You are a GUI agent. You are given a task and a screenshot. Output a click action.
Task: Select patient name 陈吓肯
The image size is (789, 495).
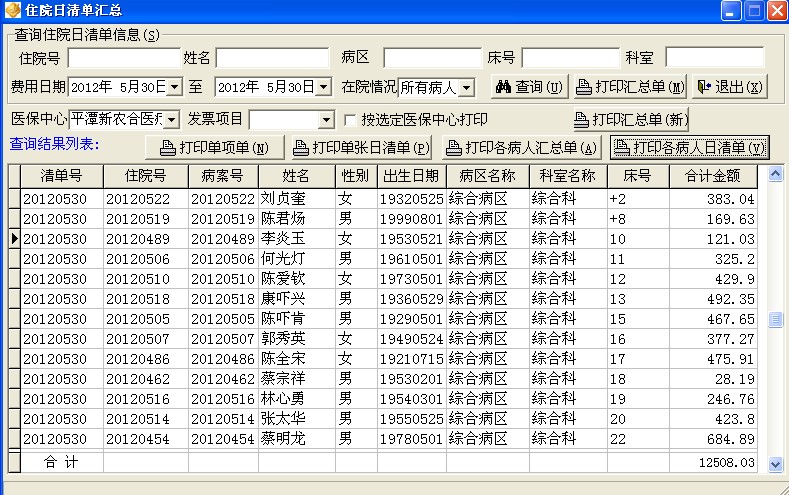(x=283, y=319)
